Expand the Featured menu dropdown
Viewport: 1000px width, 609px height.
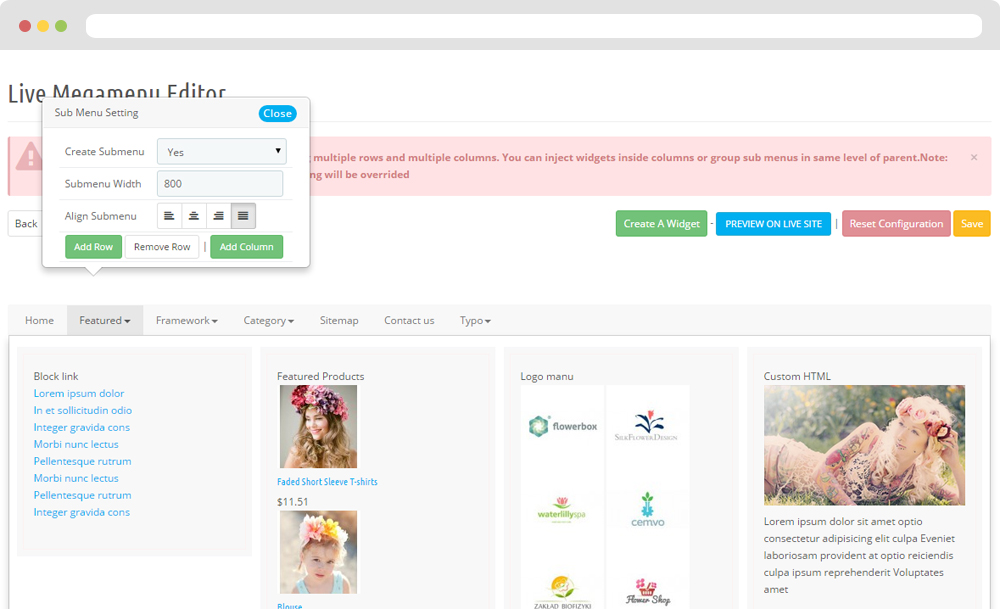pyautogui.click(x=105, y=321)
